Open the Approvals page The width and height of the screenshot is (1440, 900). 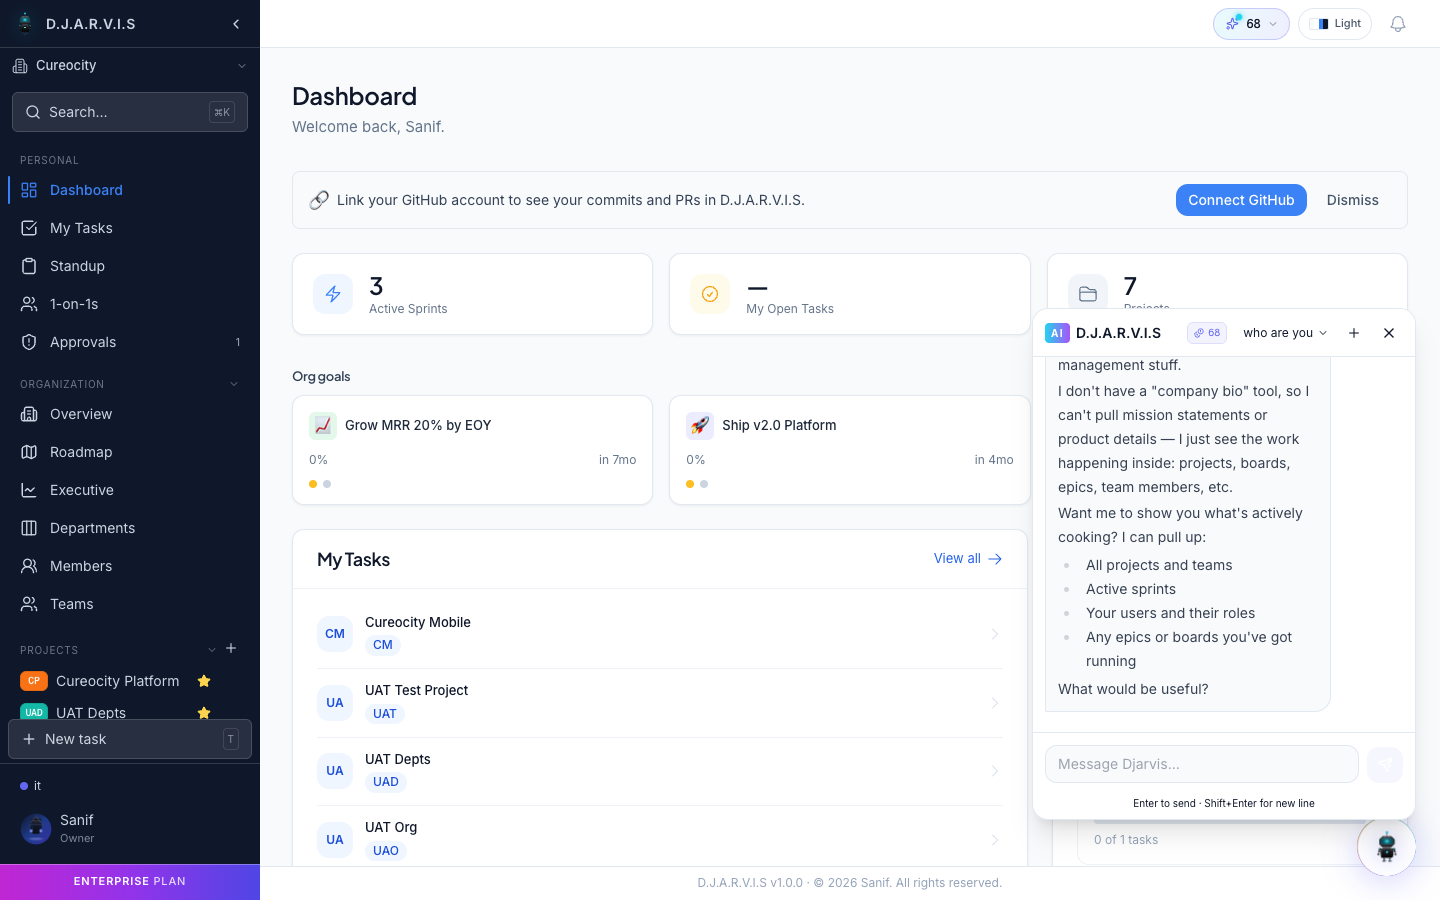130,342
